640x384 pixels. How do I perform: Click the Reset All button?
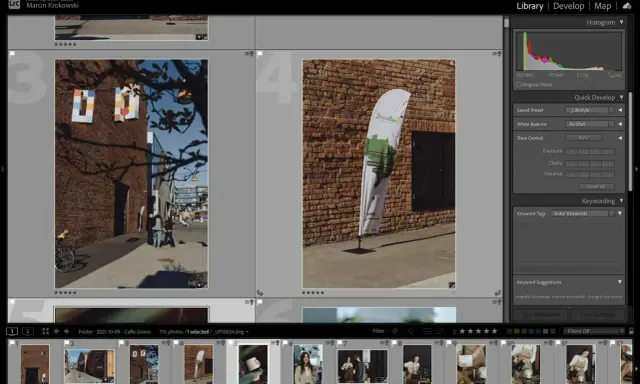[596, 186]
